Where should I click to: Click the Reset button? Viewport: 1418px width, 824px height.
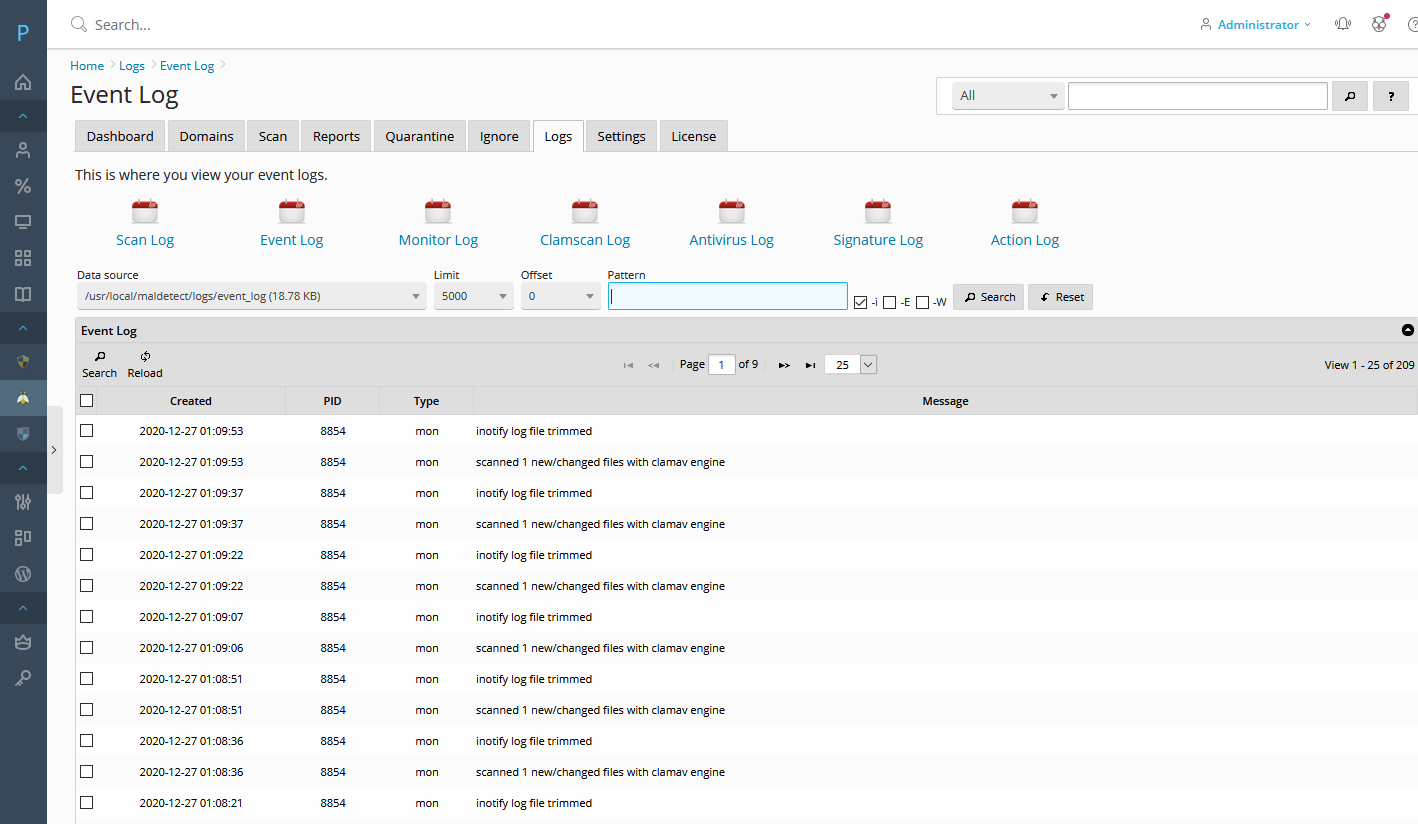click(1061, 297)
